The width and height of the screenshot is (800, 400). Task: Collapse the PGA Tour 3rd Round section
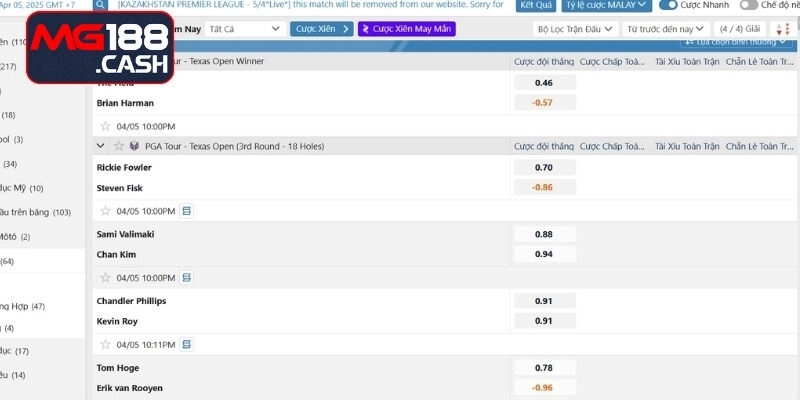coord(101,146)
